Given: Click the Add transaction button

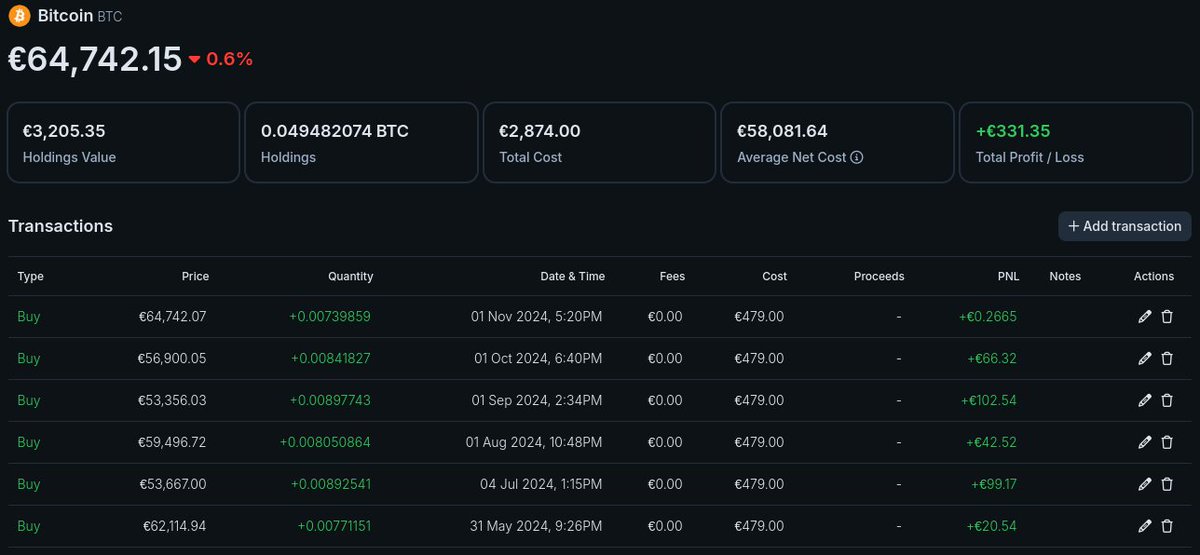Looking at the screenshot, I should click(x=1125, y=226).
